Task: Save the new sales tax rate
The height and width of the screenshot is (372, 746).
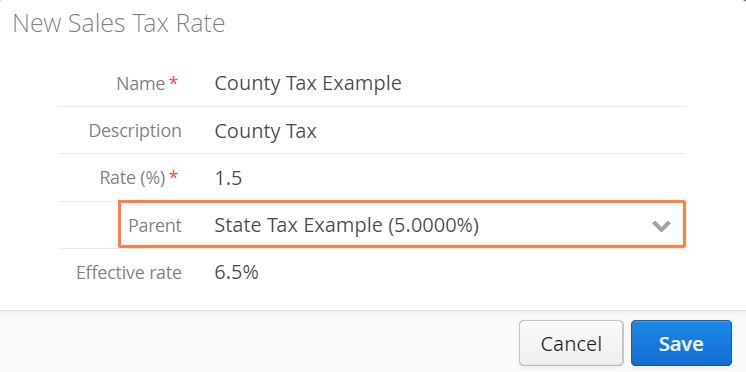Action: (x=681, y=343)
